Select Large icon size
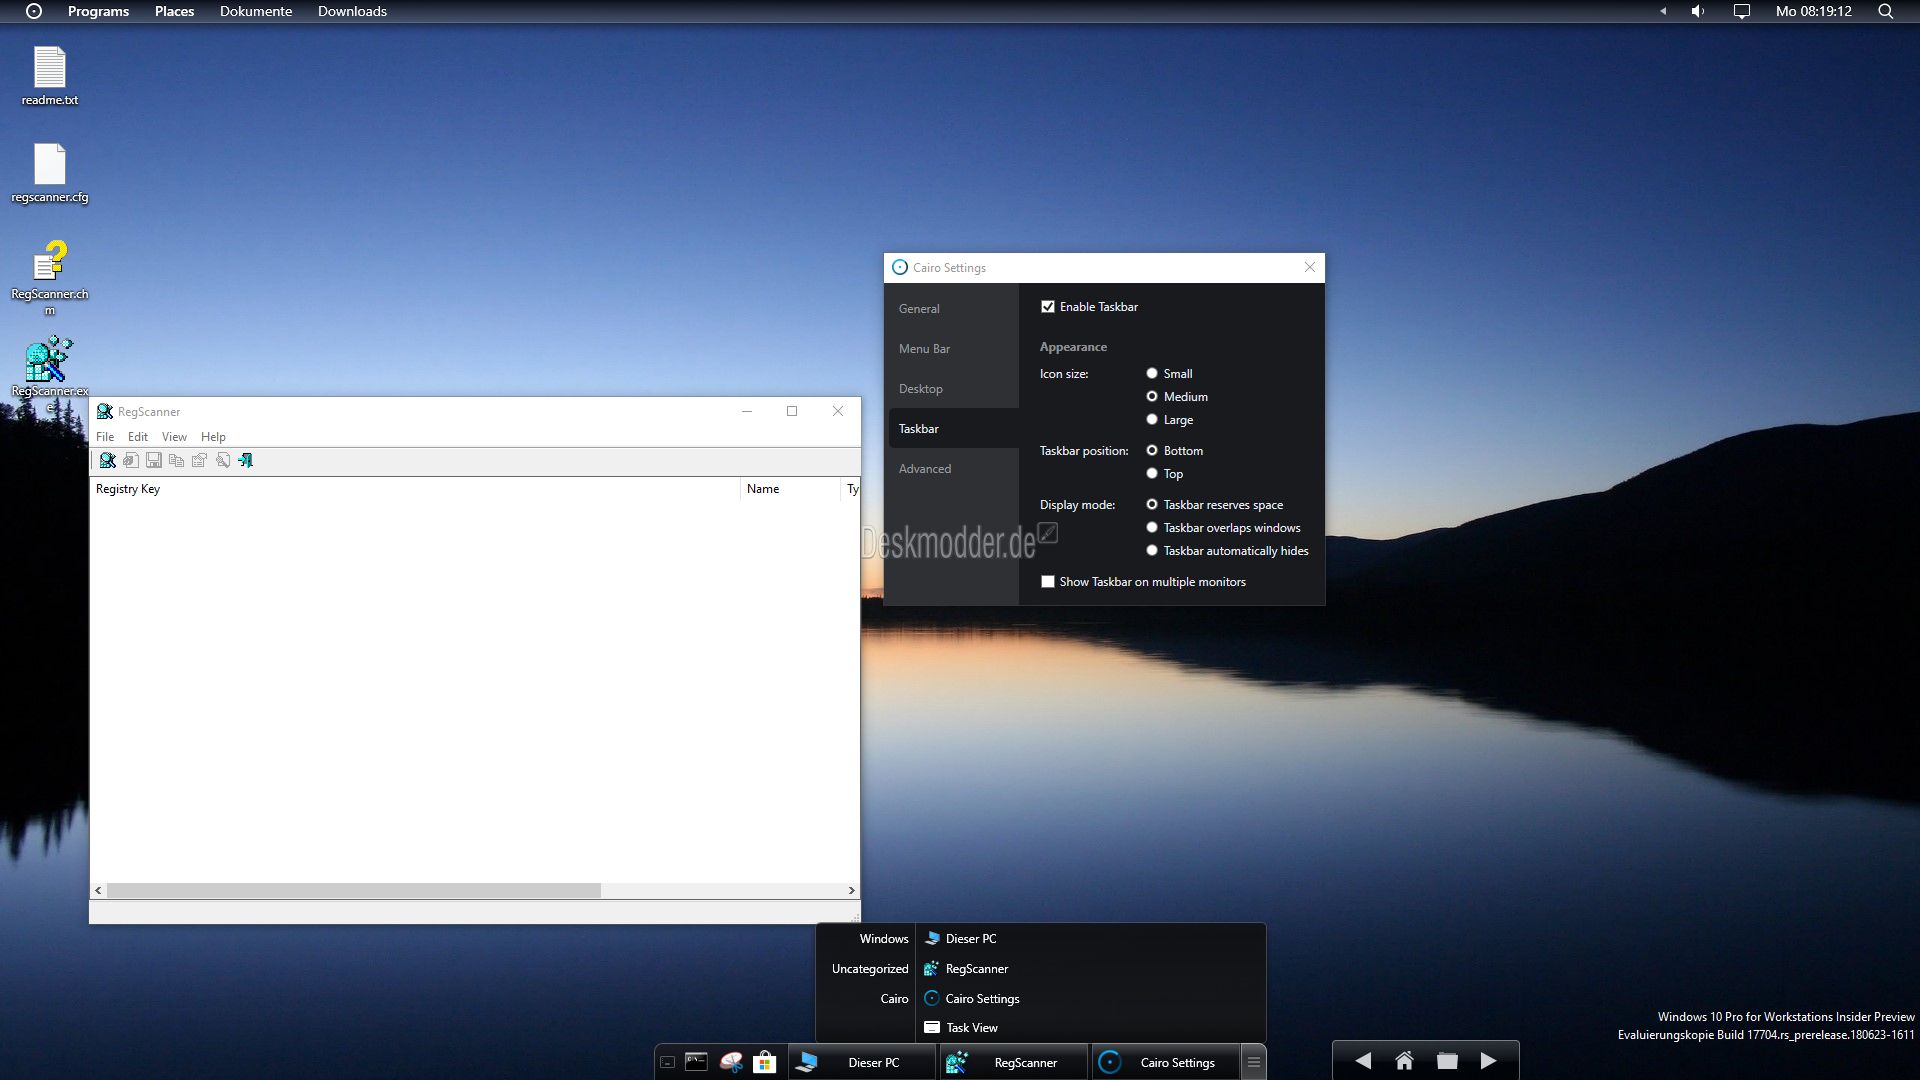 1152,419
